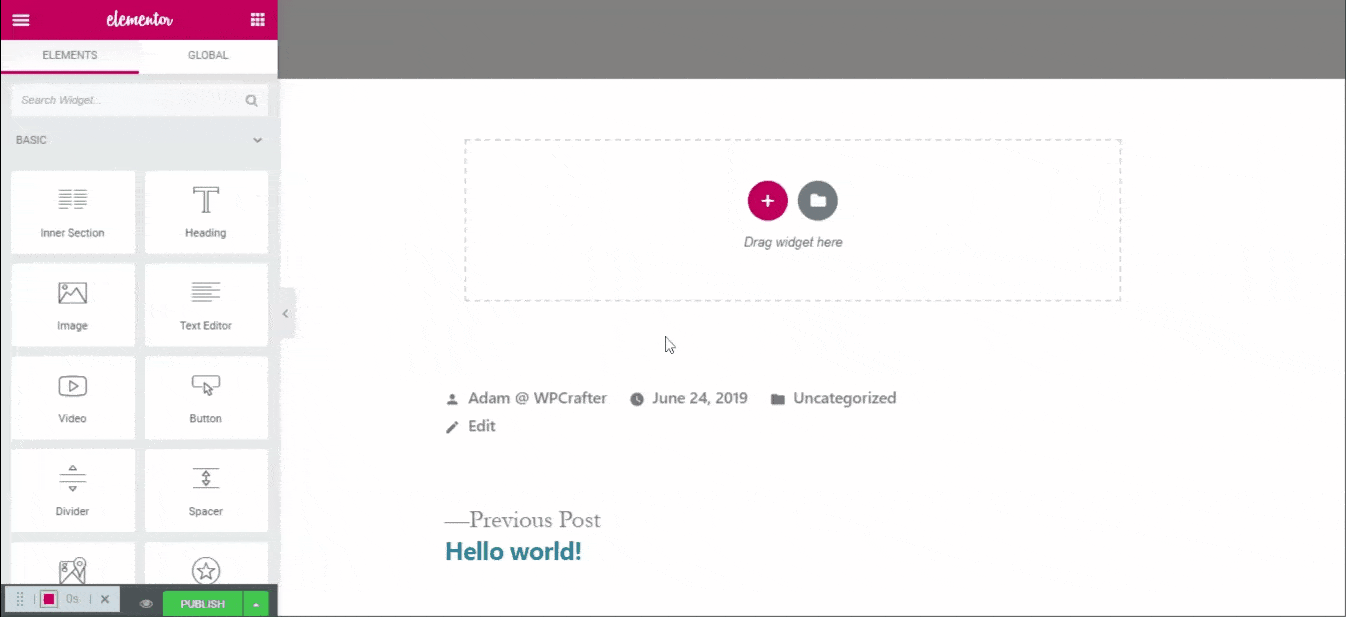Open the Elementor hamburger menu

pyautogui.click(x=21, y=20)
